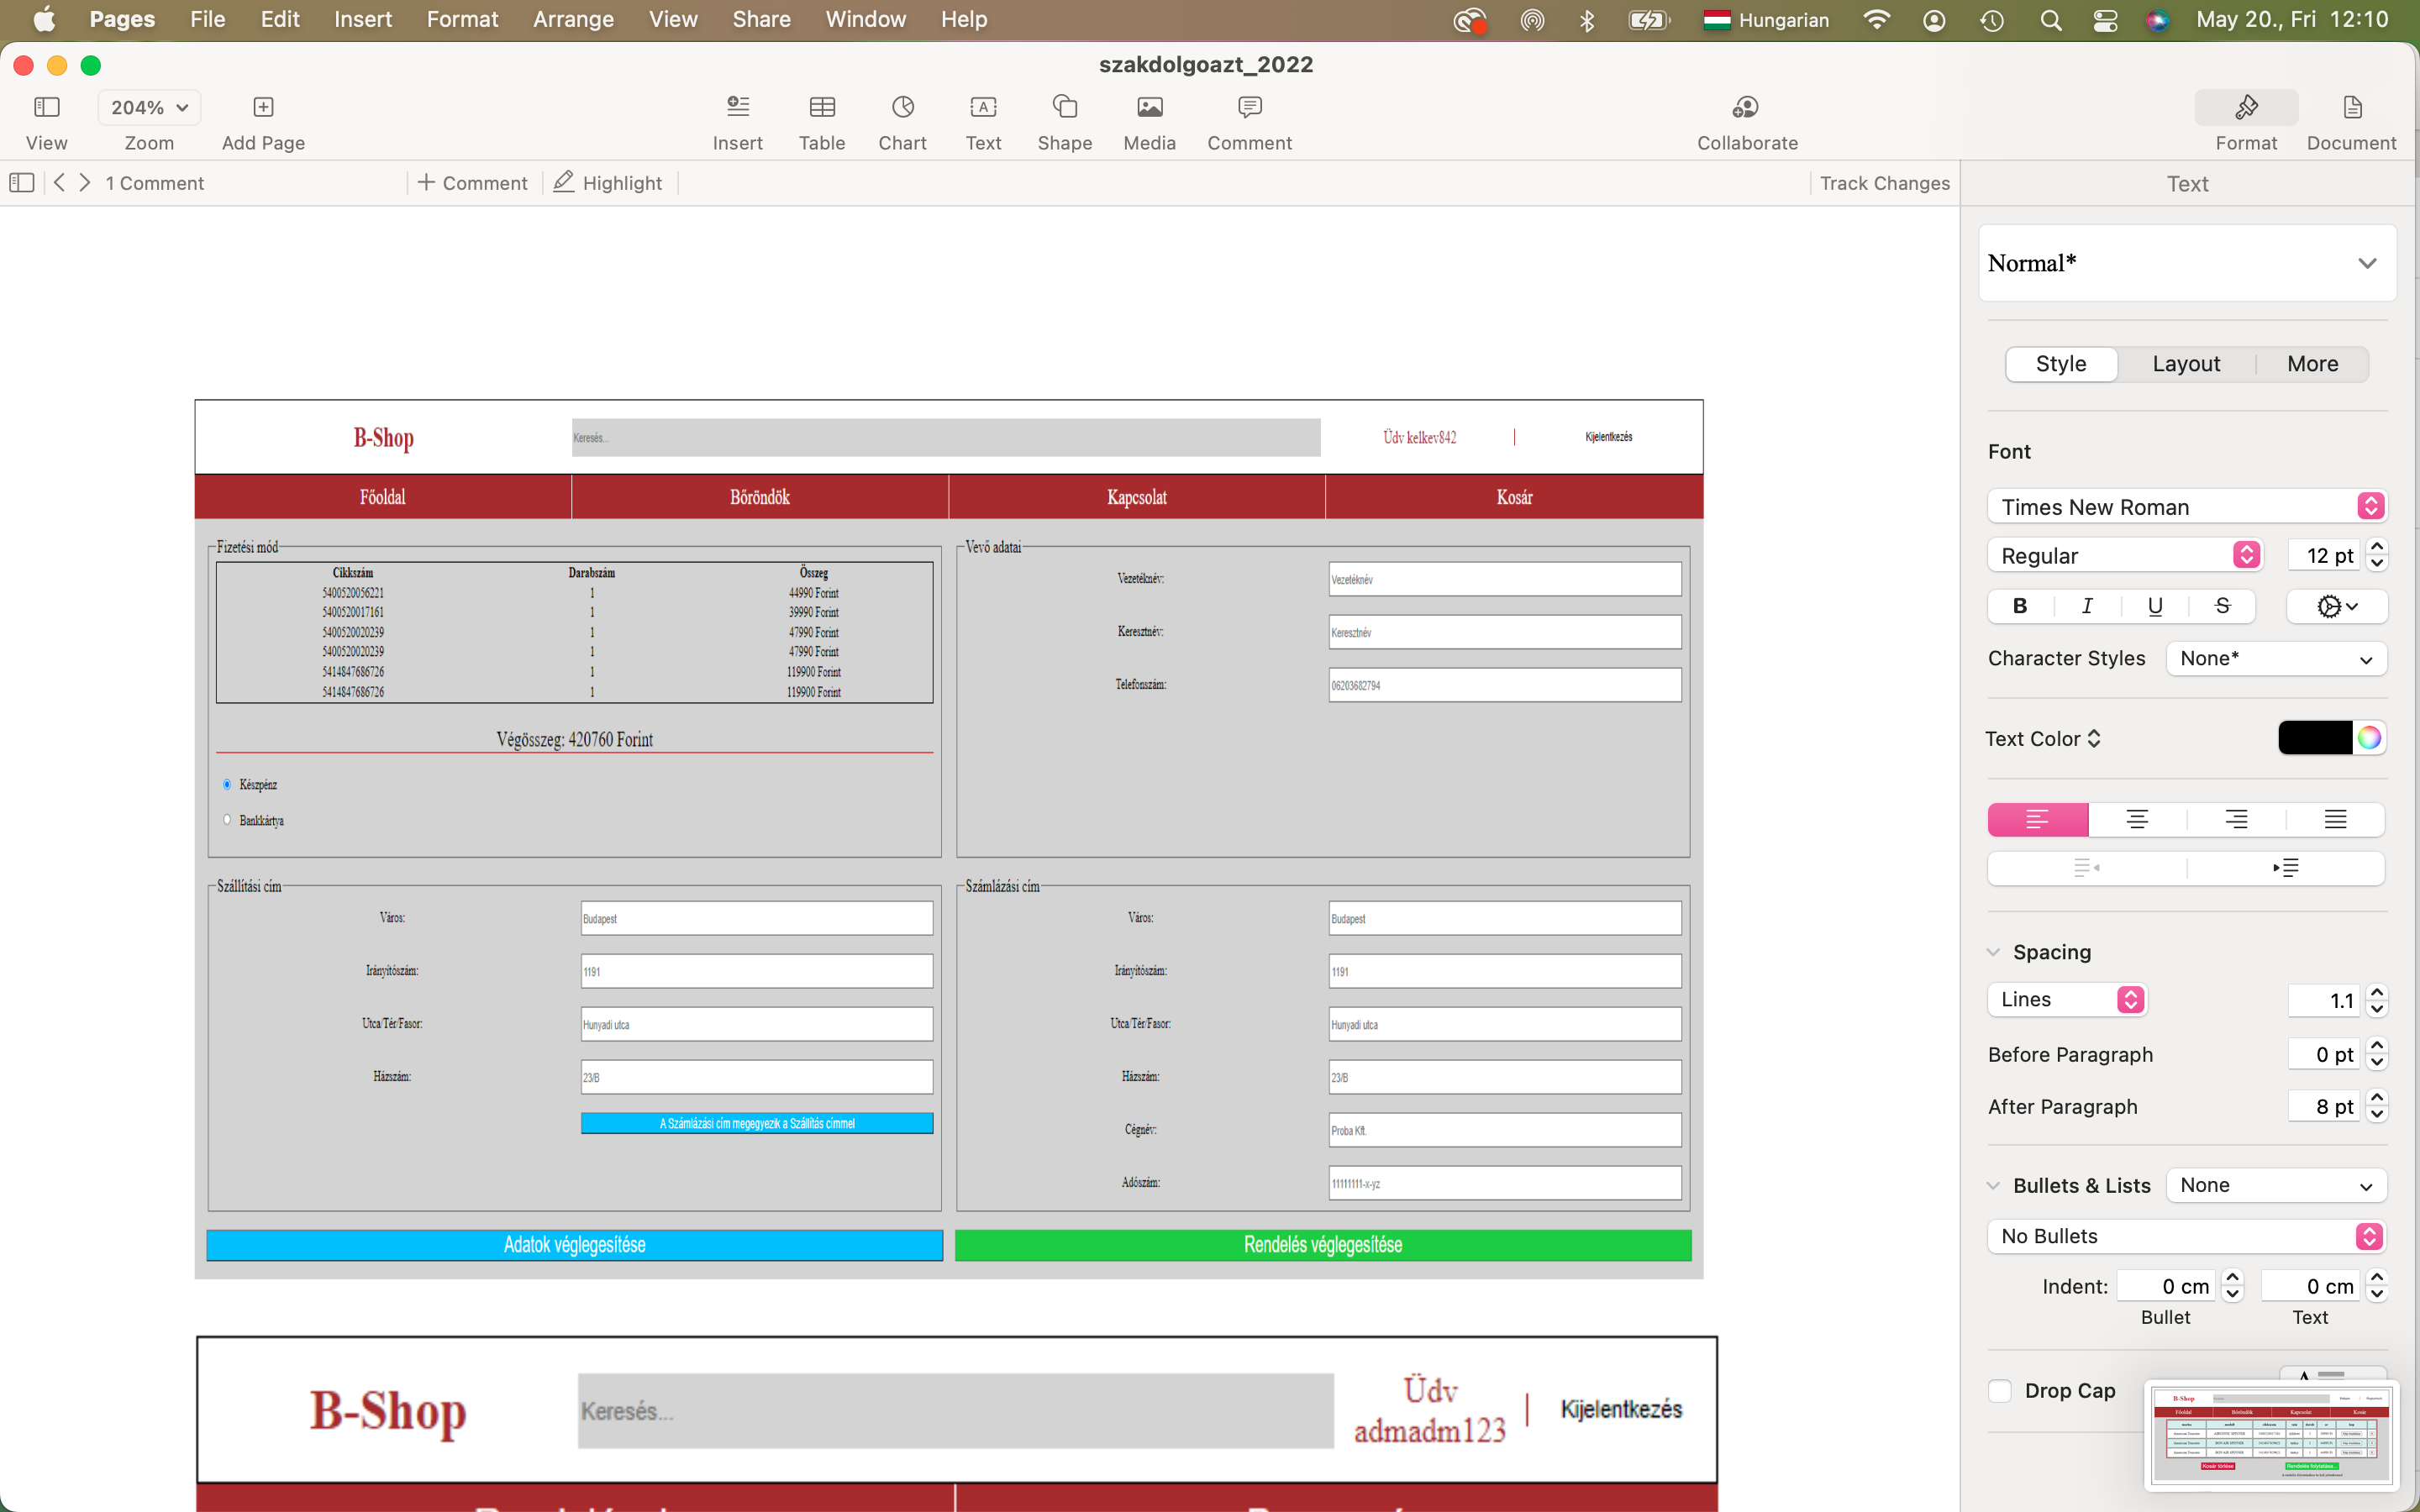Open the Text Color popup label
Viewport: 2420px width, 1512px height.
click(2042, 739)
